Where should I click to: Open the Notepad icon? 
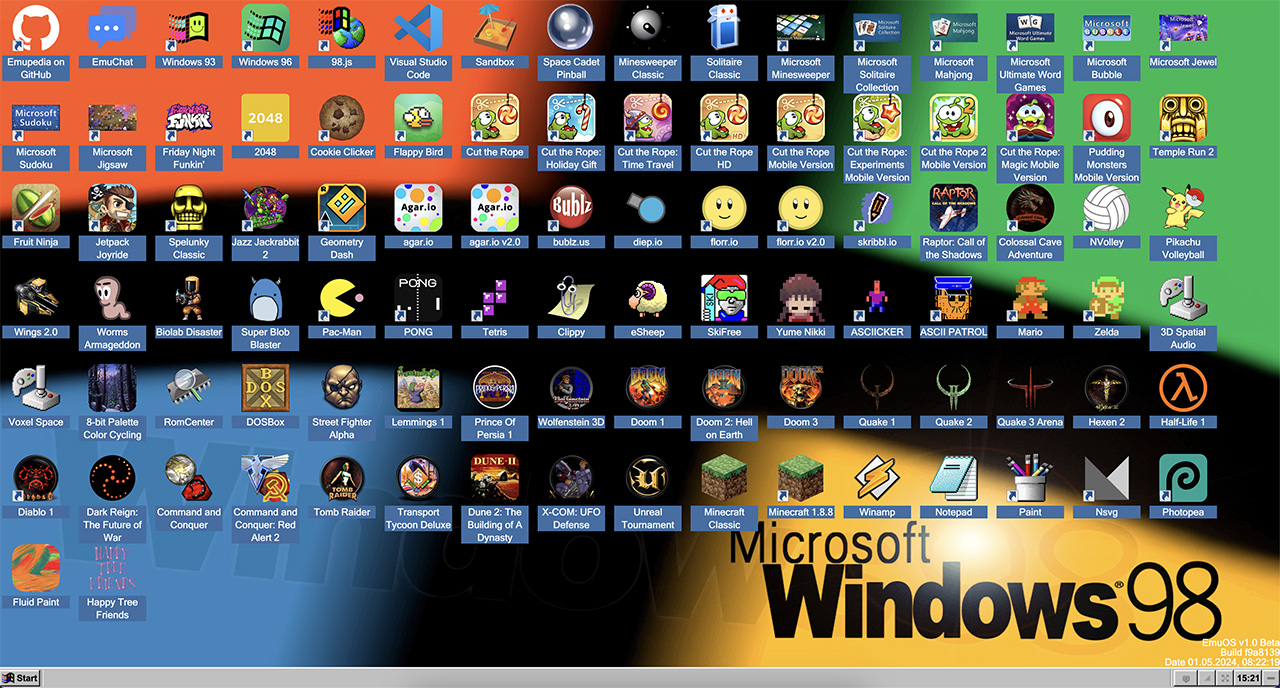tap(954, 478)
